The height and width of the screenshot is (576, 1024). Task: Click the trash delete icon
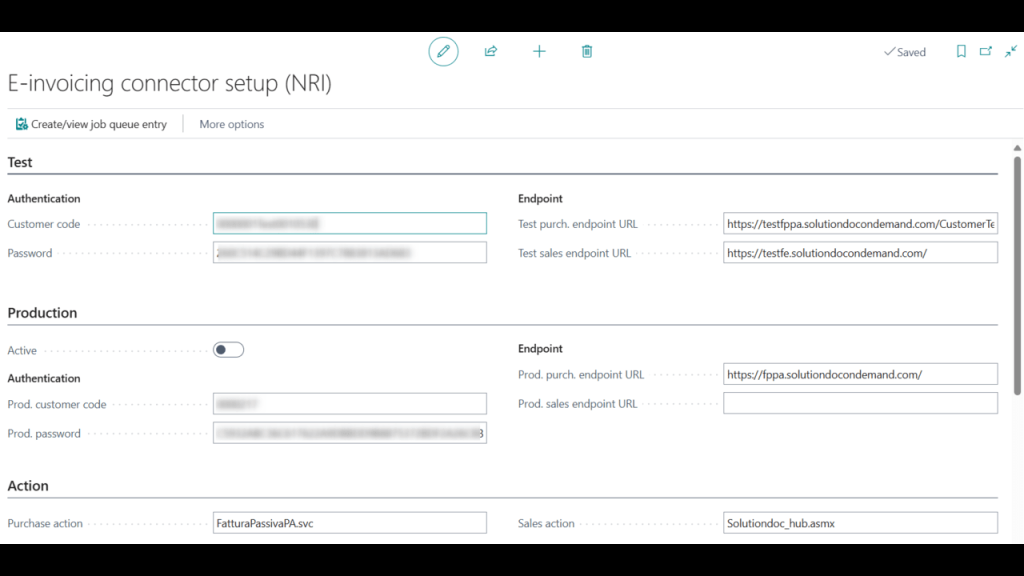pyautogui.click(x=587, y=51)
